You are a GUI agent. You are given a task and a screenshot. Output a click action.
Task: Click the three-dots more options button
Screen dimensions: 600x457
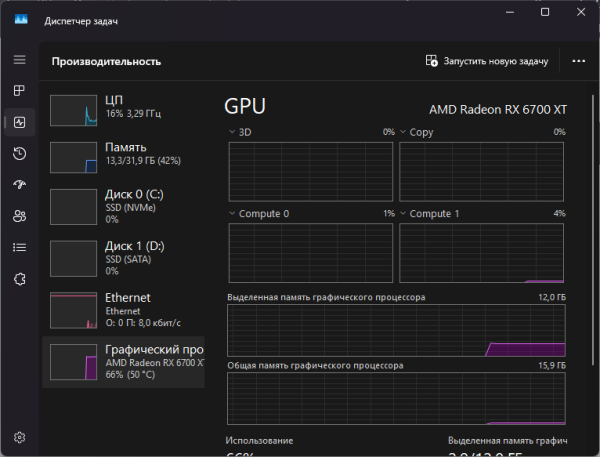coord(578,61)
